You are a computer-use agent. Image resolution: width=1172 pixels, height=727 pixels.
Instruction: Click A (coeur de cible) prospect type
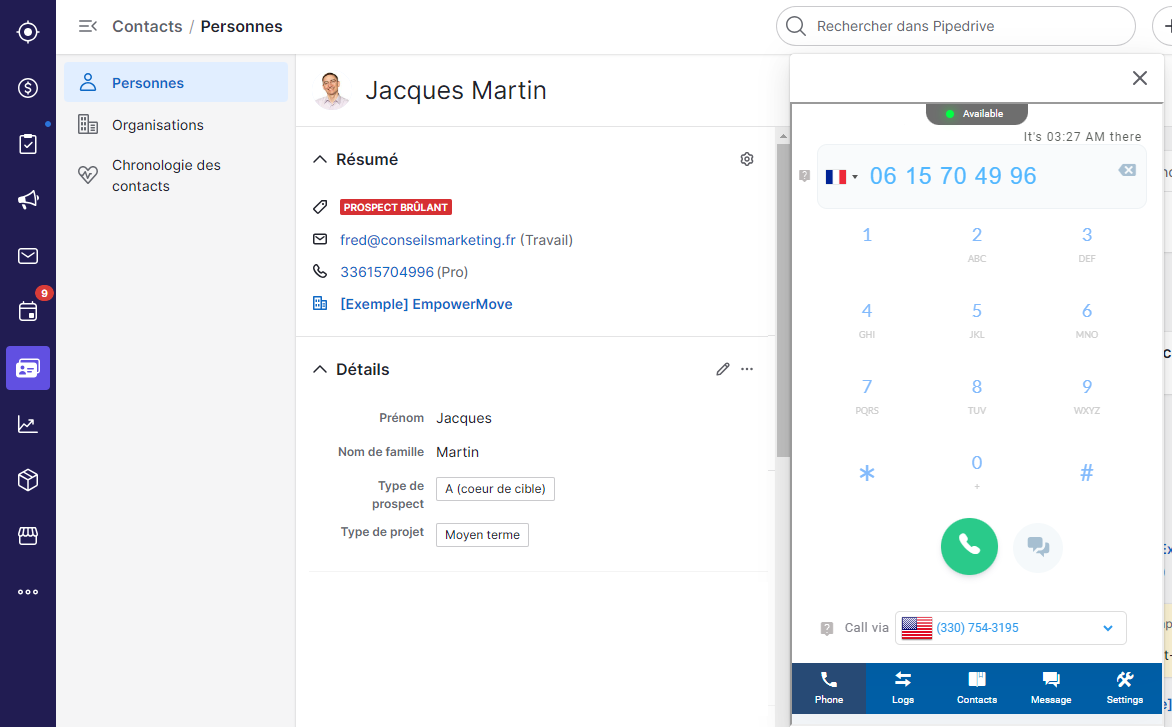coord(495,489)
